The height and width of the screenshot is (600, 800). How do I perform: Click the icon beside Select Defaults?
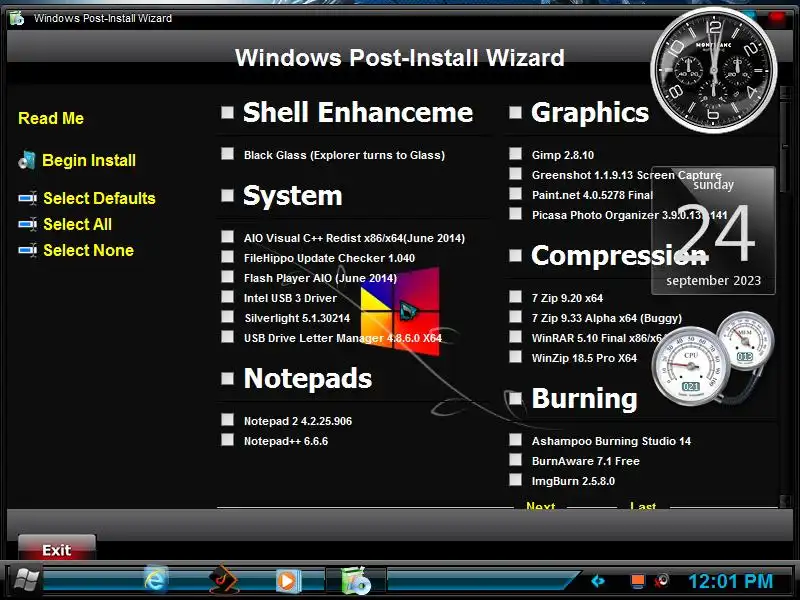[28, 198]
